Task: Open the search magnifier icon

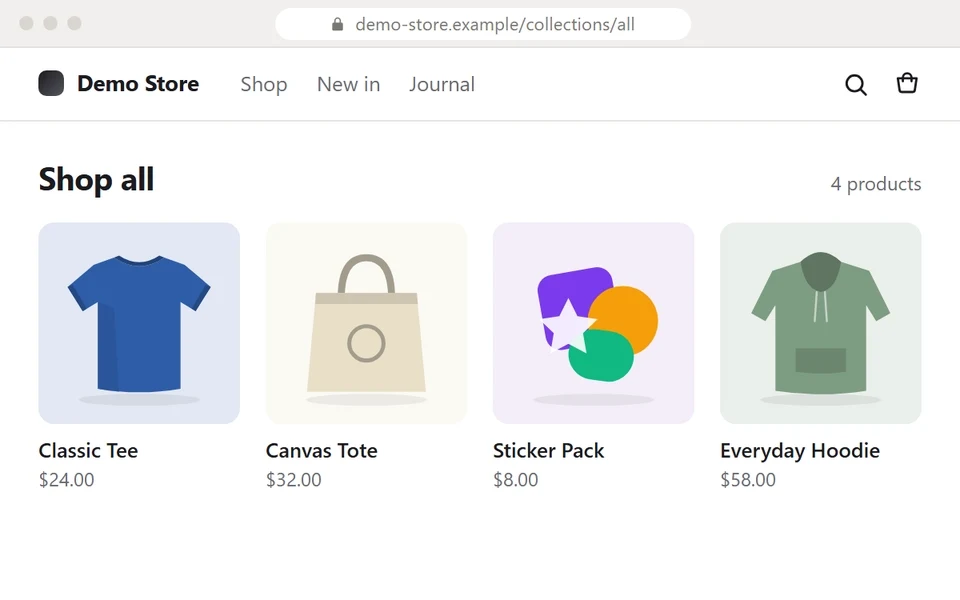Action: (x=856, y=84)
